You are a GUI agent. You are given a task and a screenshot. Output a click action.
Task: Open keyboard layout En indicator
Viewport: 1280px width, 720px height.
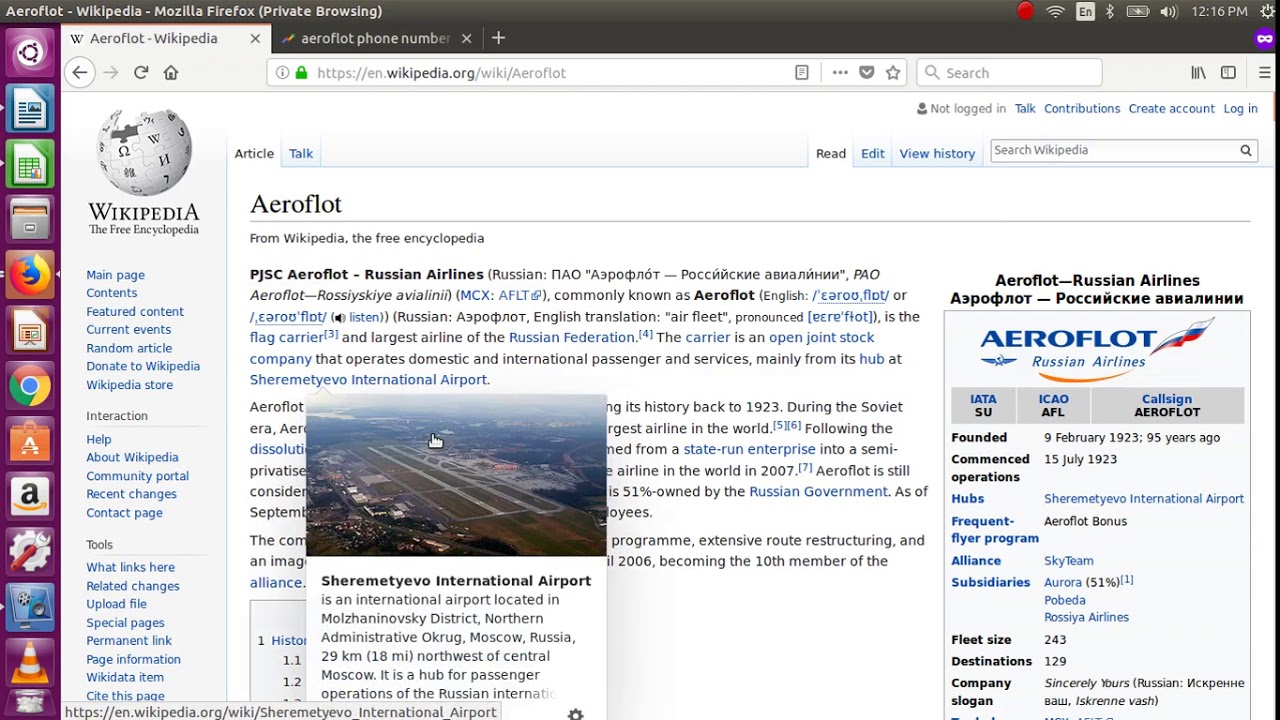pos(1085,11)
